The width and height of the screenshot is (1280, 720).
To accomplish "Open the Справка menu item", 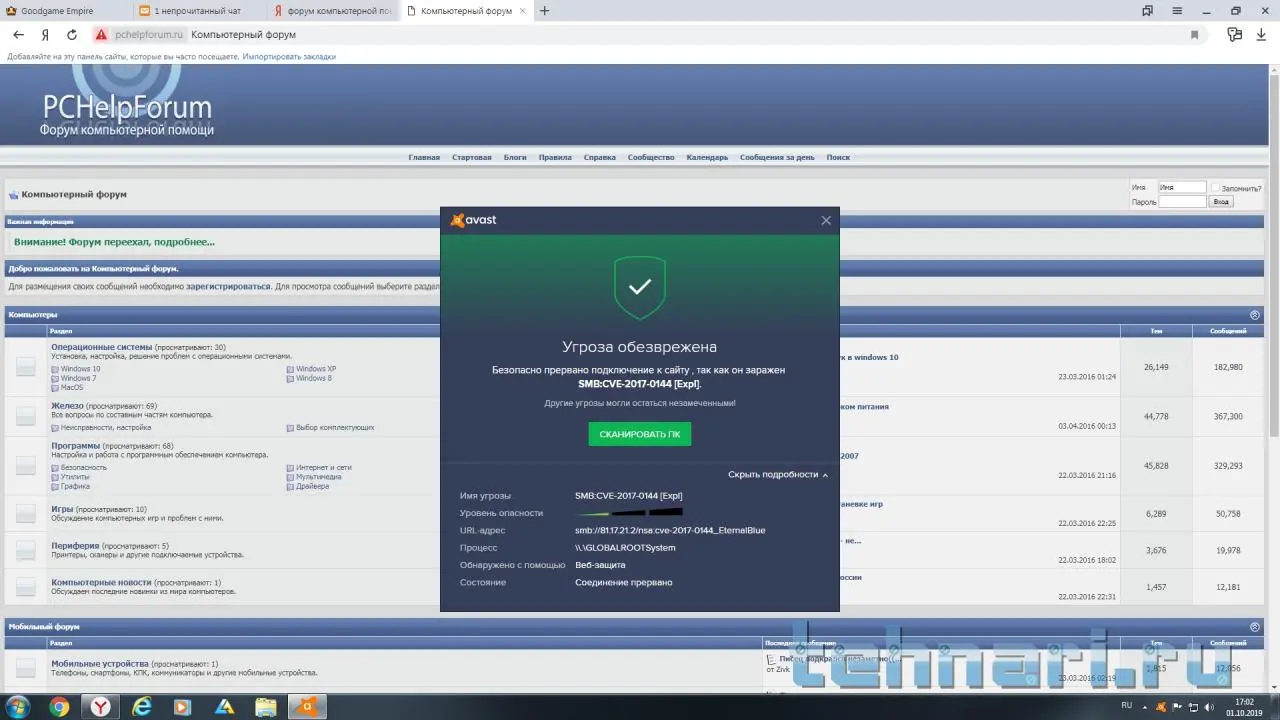I will click(x=600, y=157).
